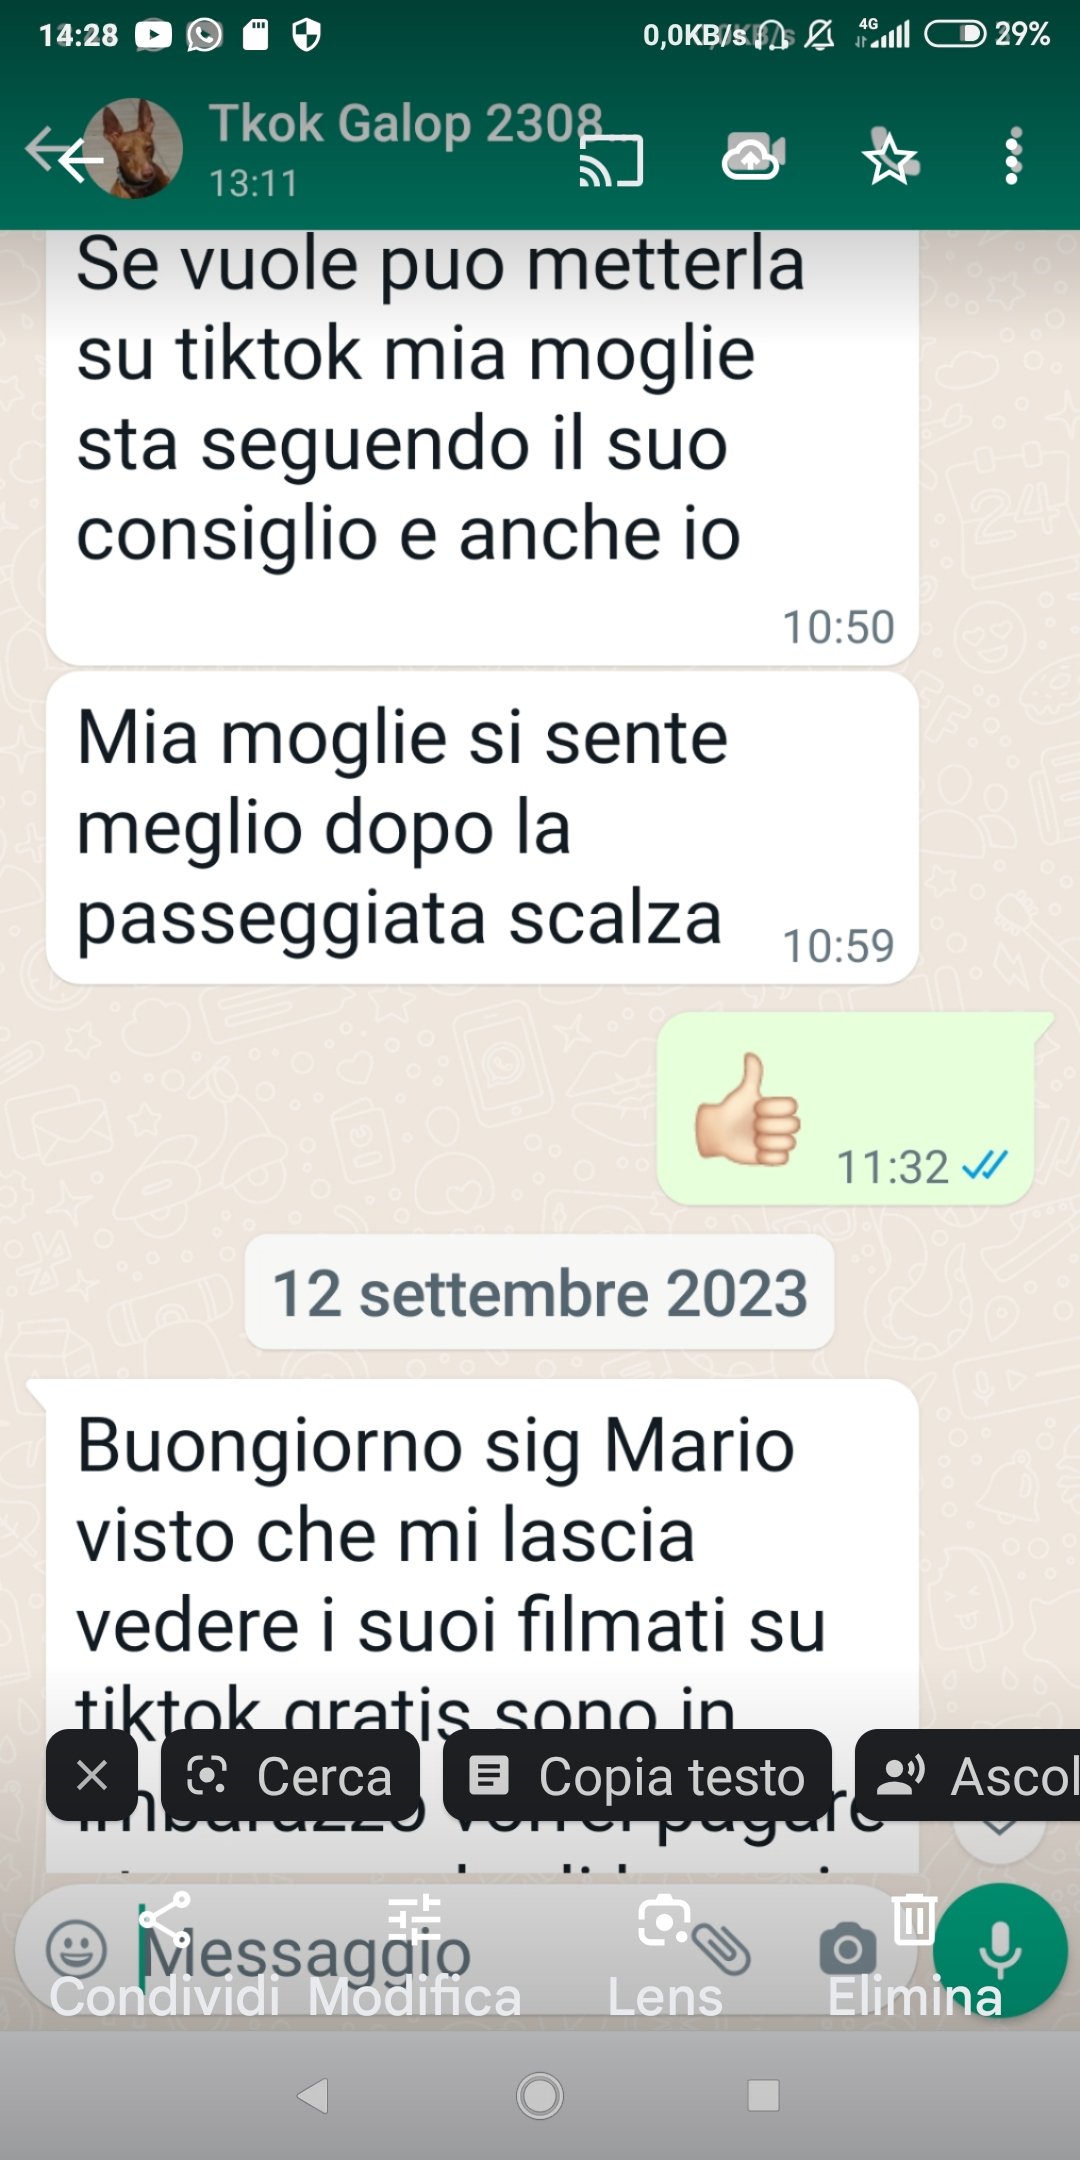Tap the cloud upload icon
The image size is (1080, 2160).
(752, 157)
